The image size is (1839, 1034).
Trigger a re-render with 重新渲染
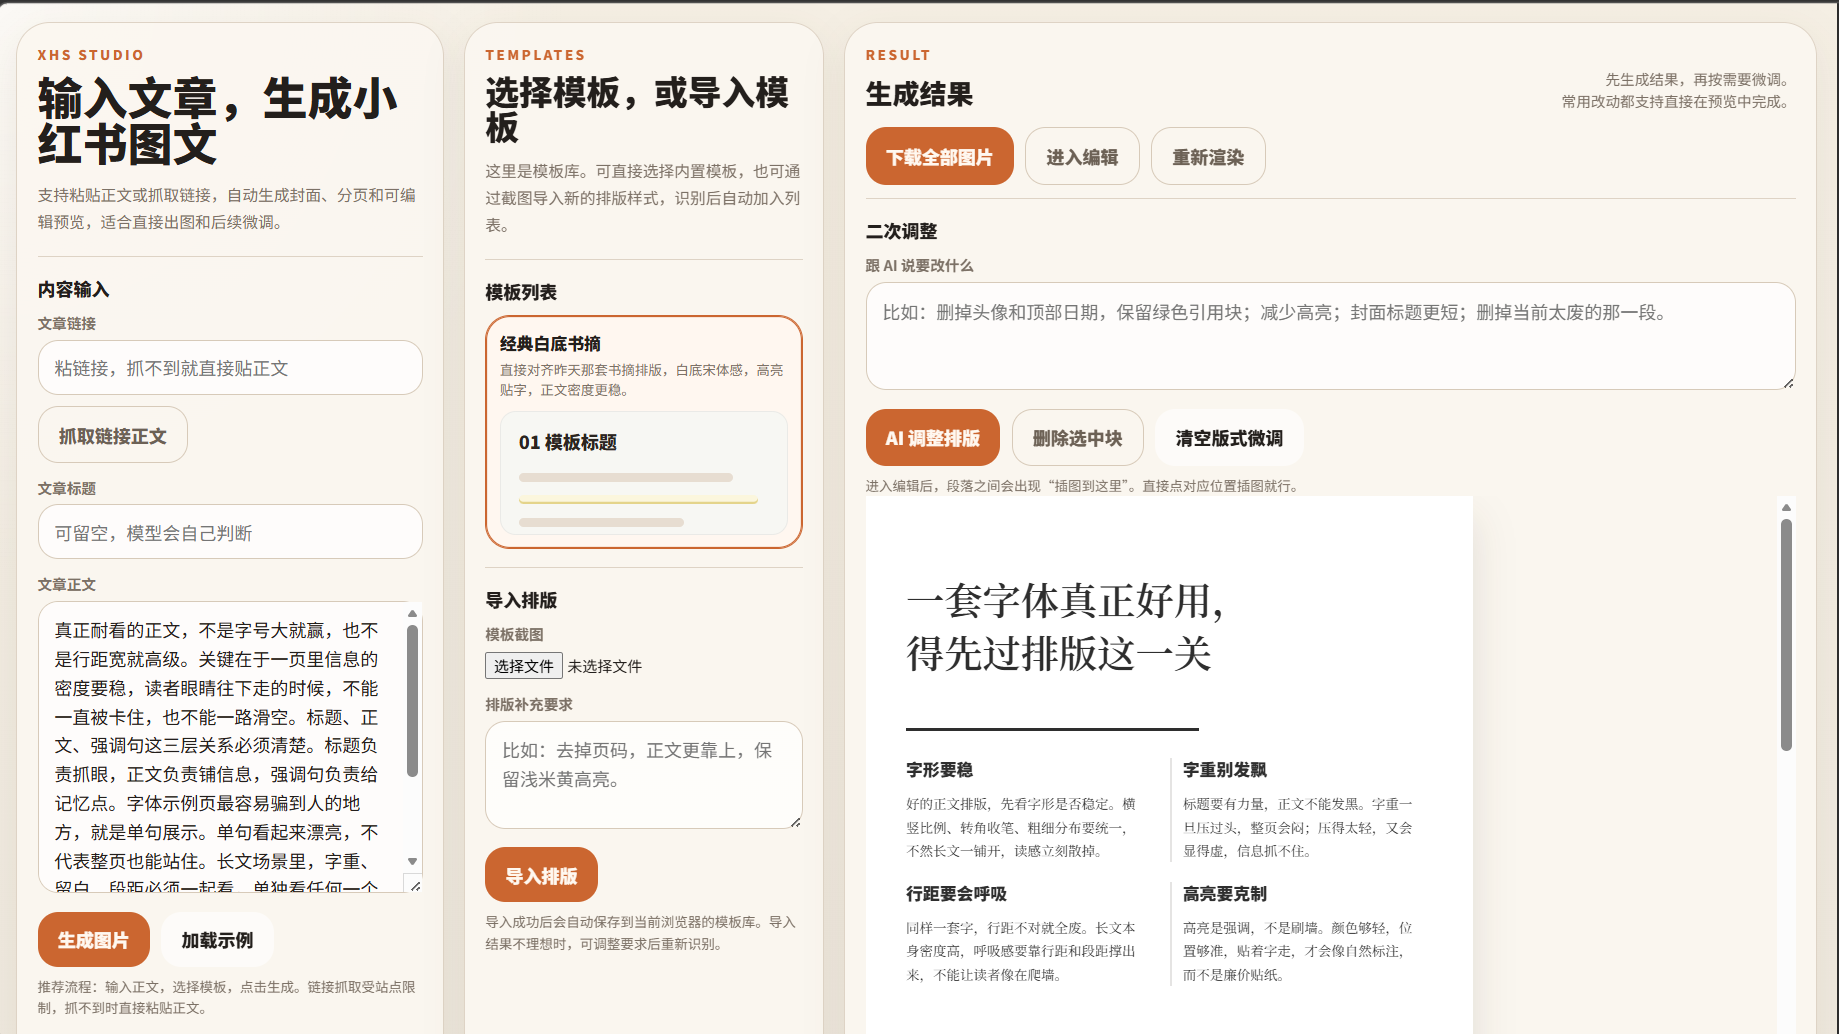(1207, 156)
